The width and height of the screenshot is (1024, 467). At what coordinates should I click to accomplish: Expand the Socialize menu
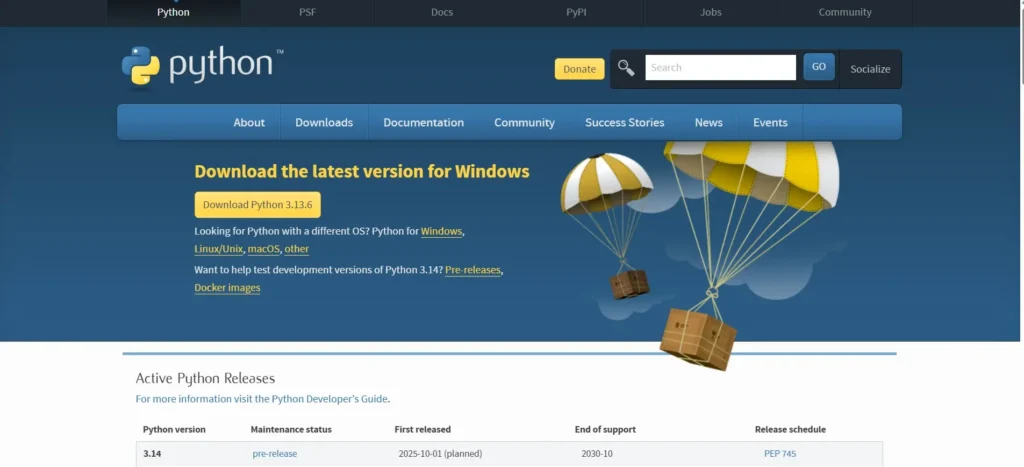[871, 69]
